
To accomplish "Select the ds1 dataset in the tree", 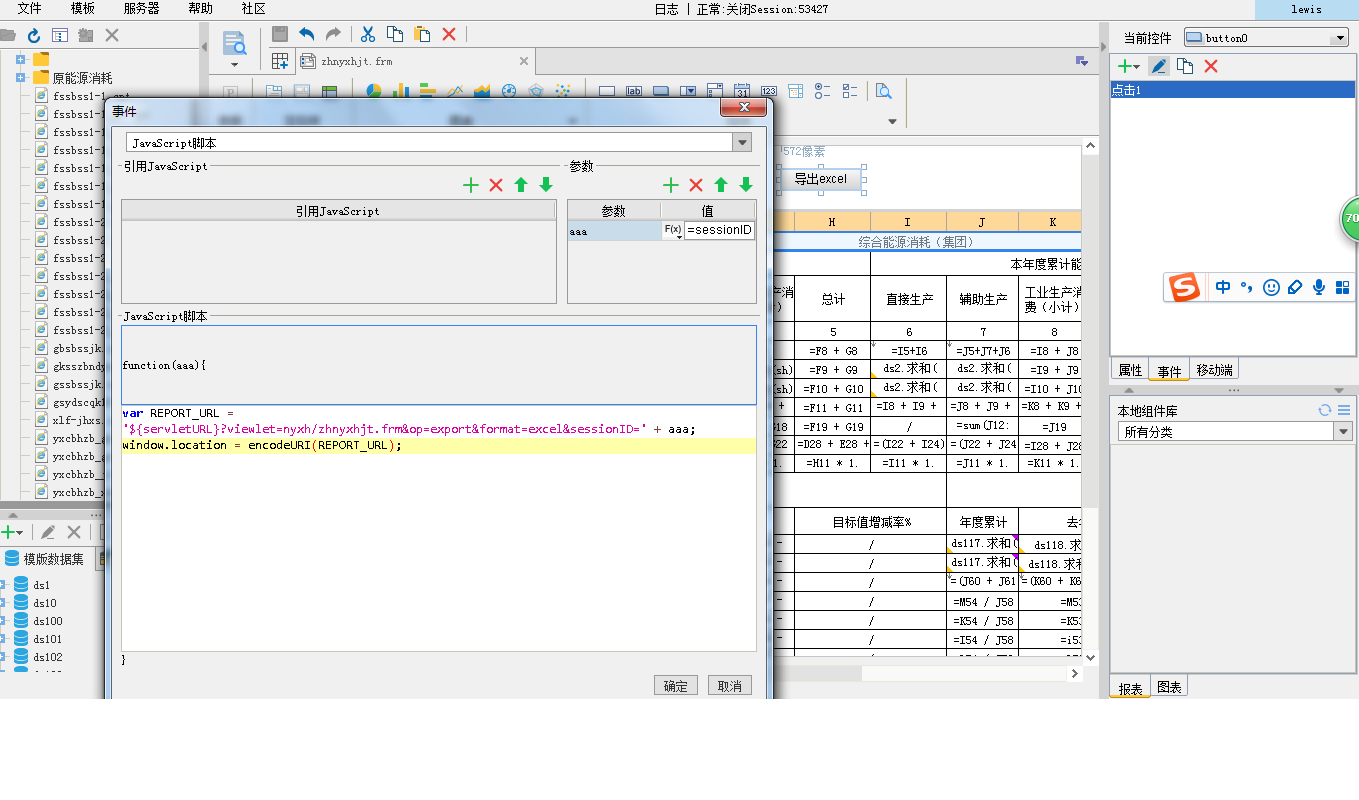I will (x=41, y=585).
